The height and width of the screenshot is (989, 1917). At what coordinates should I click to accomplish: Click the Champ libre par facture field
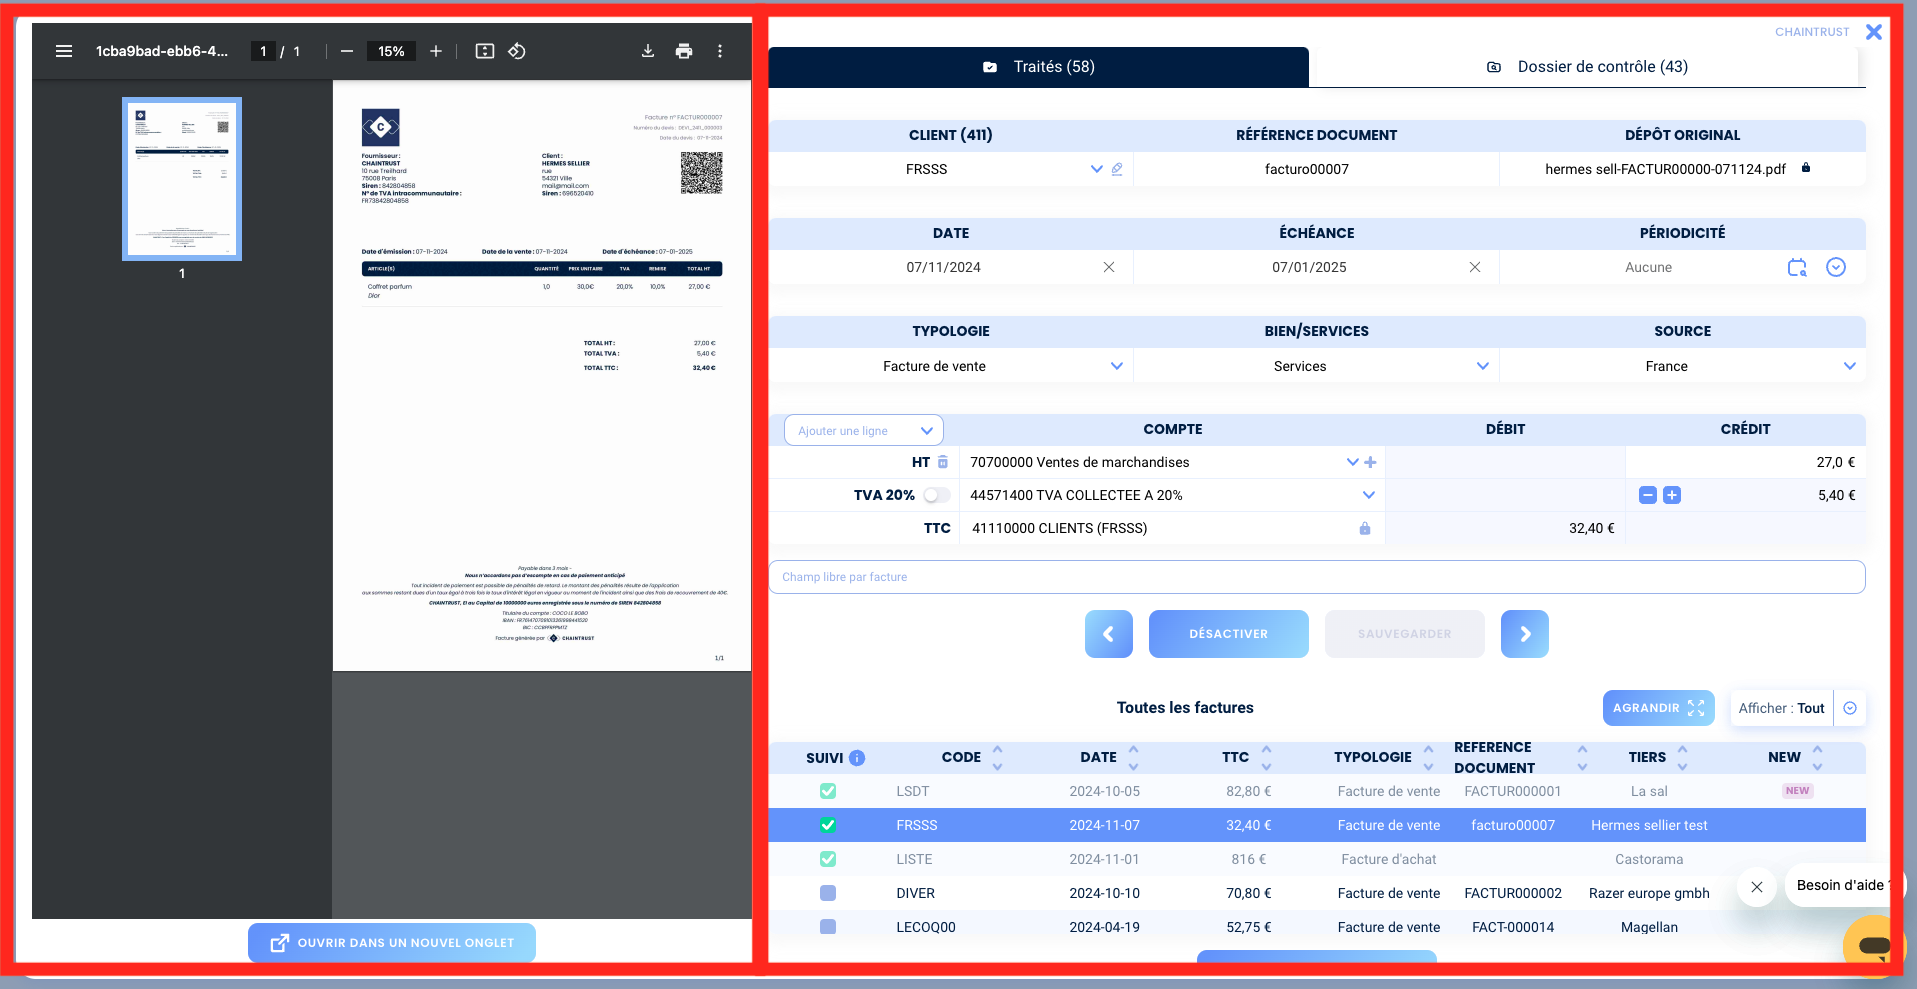pos(1317,577)
